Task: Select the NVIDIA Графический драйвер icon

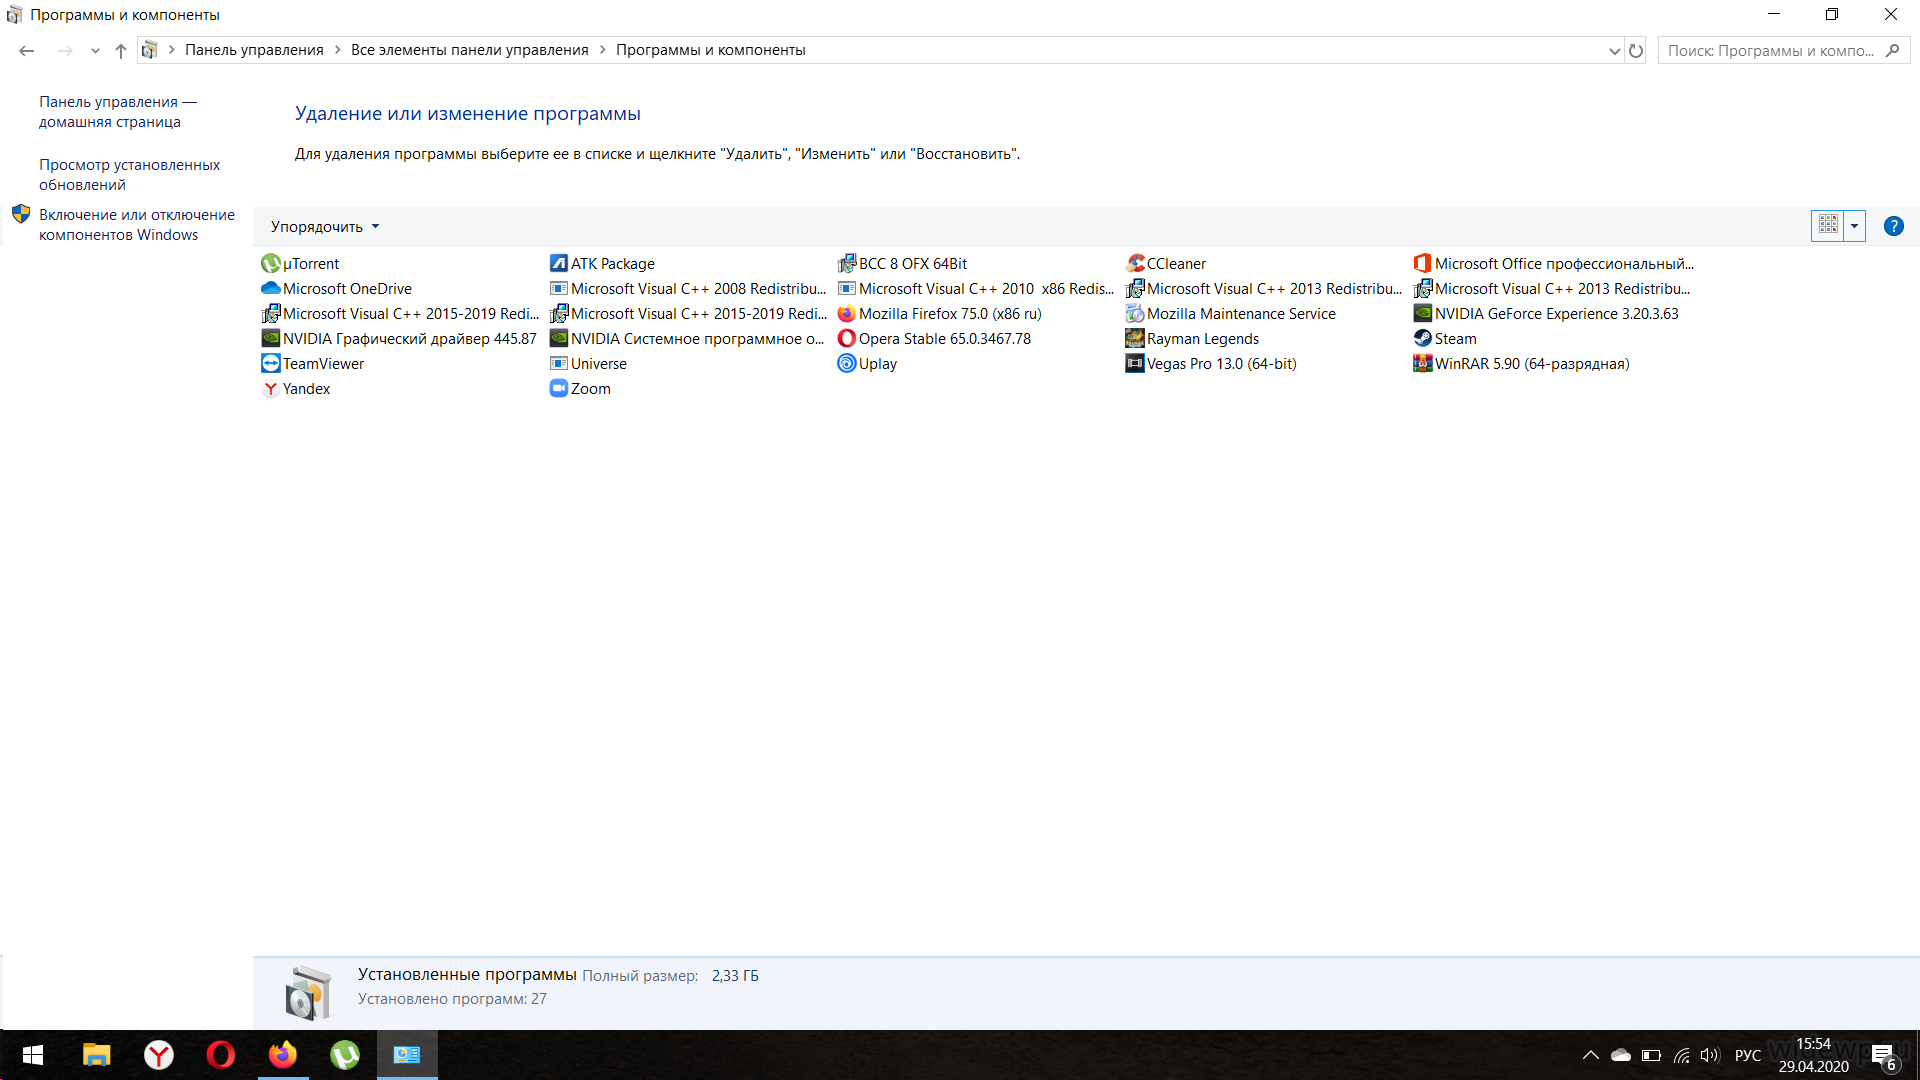Action: click(270, 339)
